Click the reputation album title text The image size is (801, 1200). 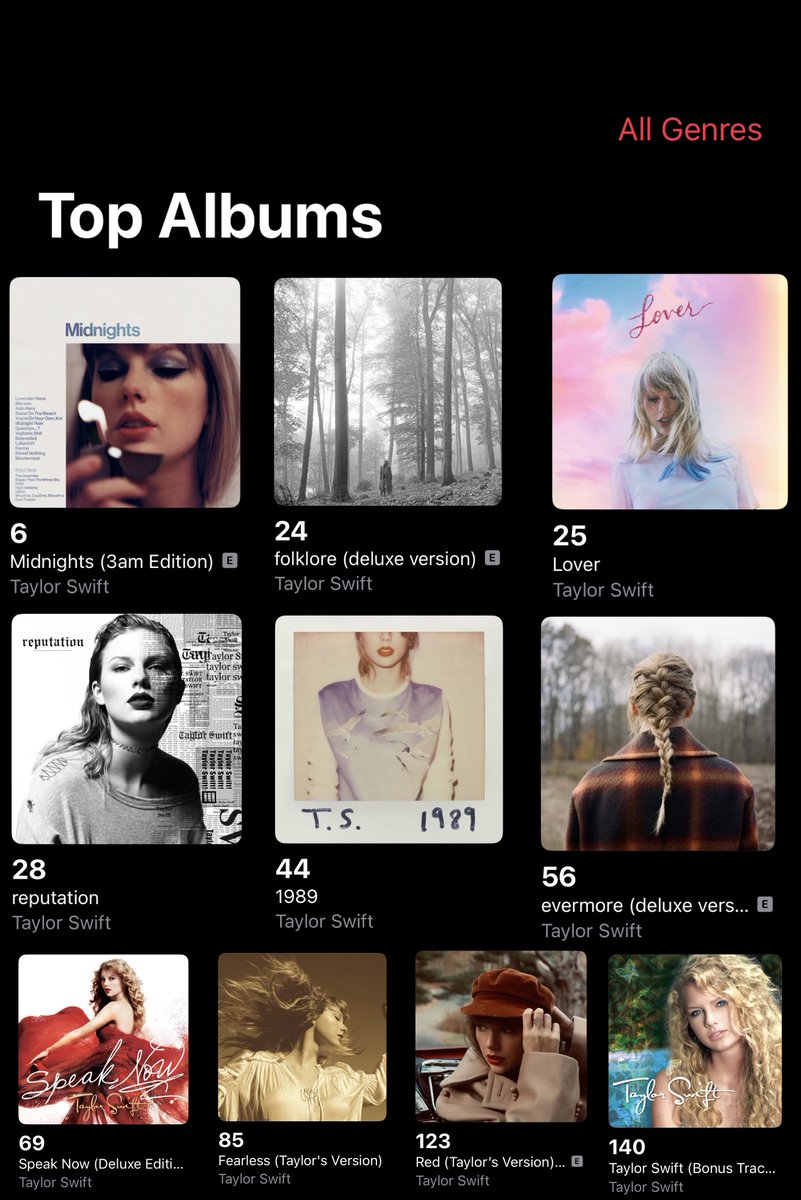click(x=55, y=898)
